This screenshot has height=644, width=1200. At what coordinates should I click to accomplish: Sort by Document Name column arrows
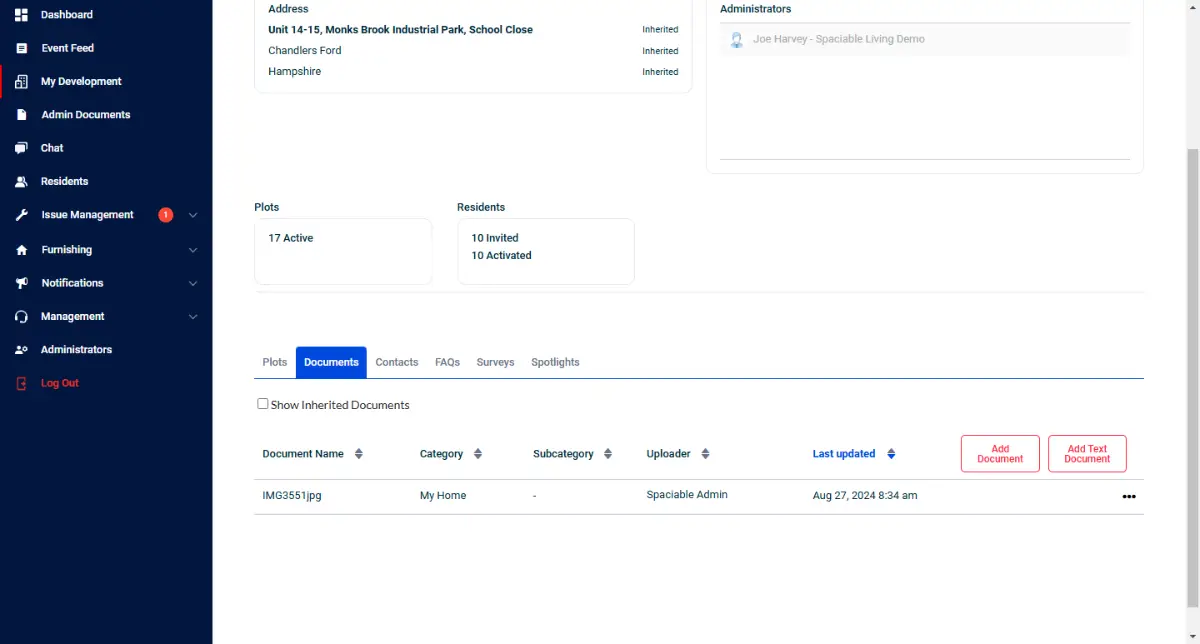(x=359, y=454)
